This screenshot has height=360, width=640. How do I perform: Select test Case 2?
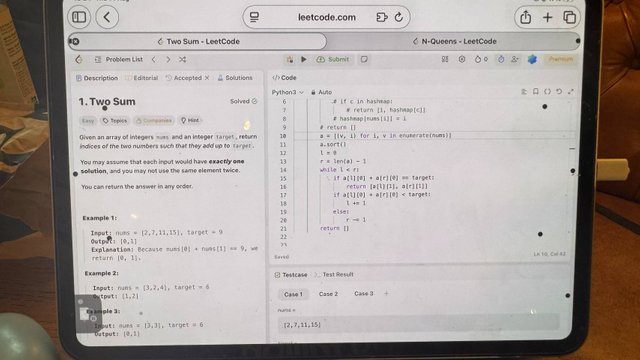(x=328, y=294)
